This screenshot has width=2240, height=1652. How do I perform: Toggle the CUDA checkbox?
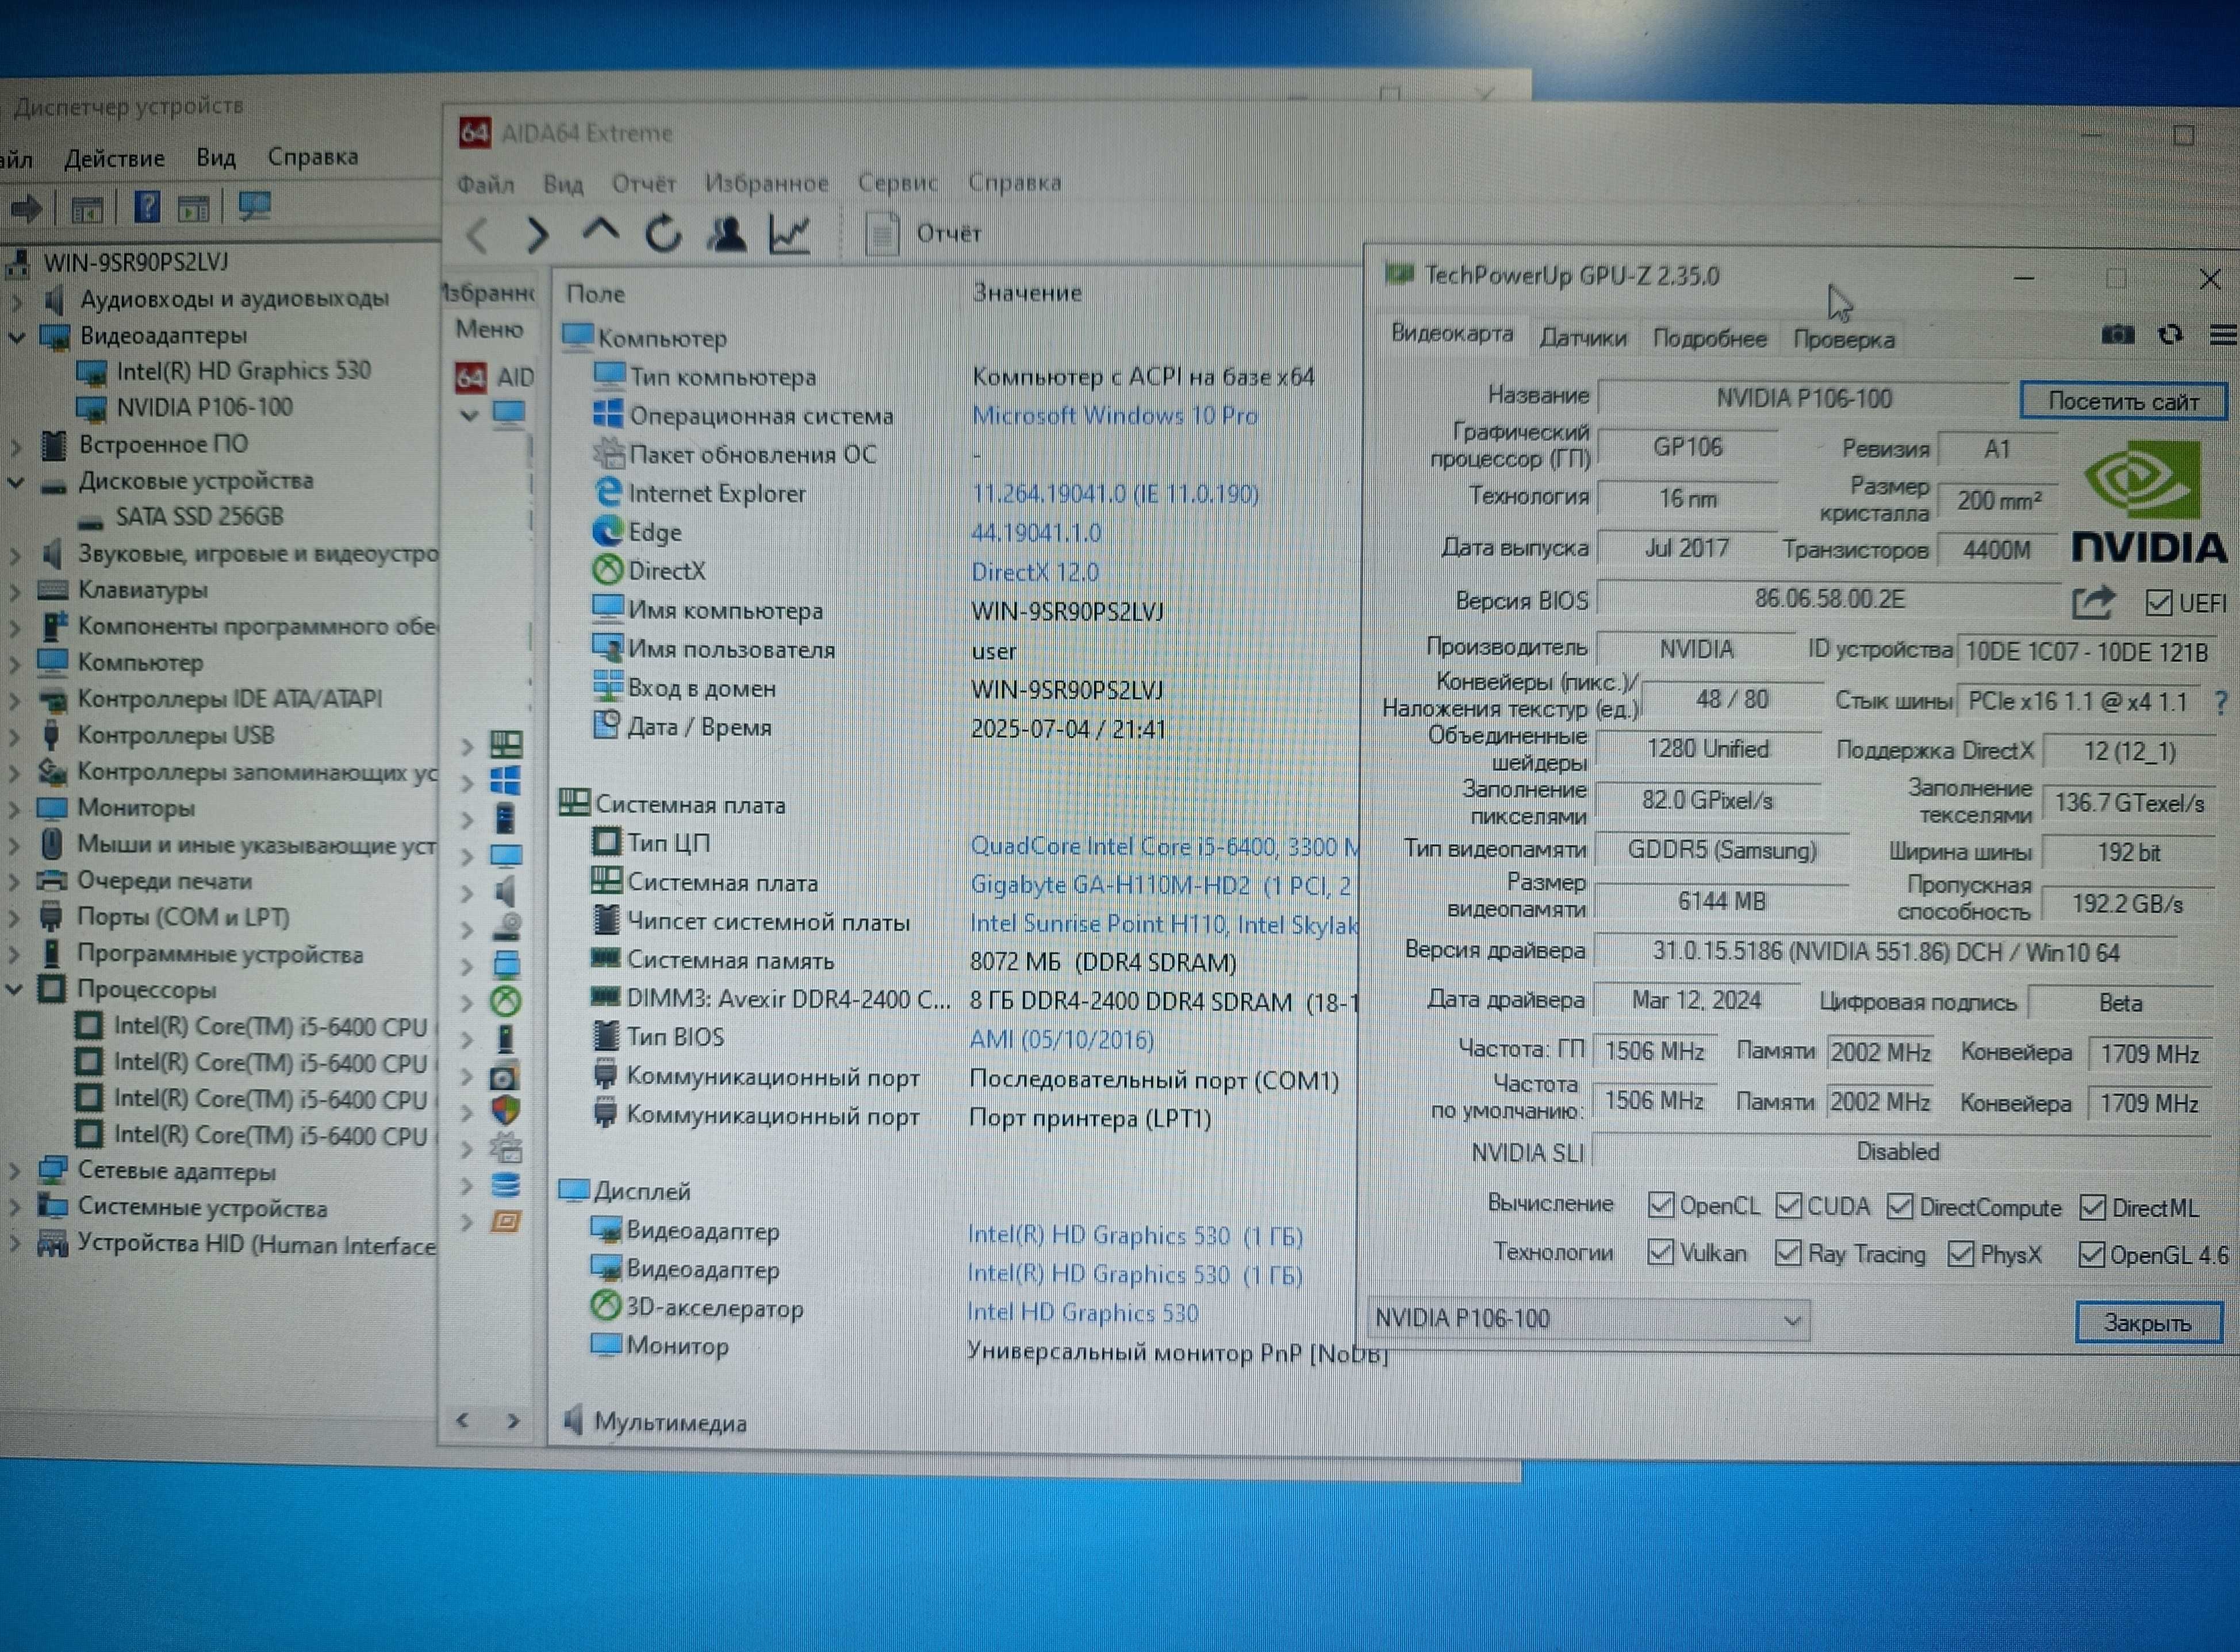click(x=1788, y=1206)
